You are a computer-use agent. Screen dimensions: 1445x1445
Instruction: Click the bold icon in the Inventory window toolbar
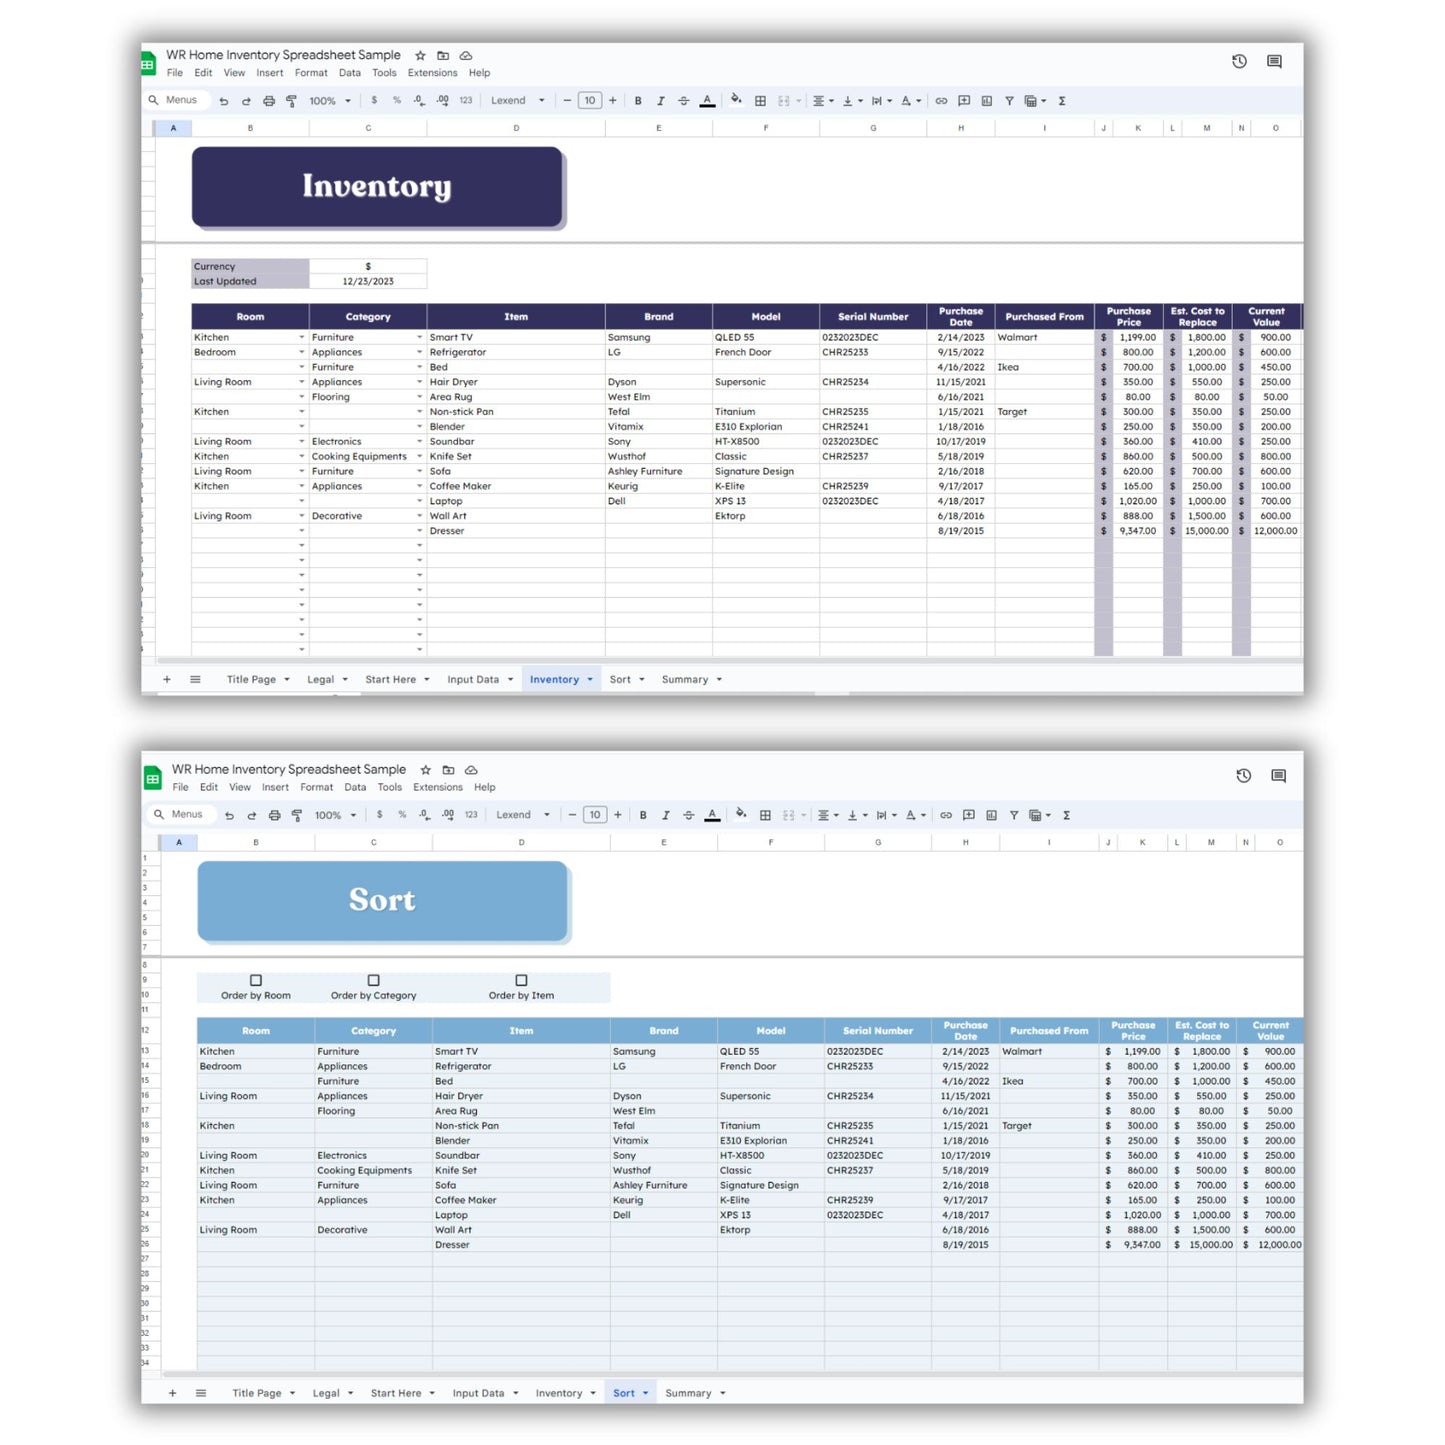[x=638, y=101]
